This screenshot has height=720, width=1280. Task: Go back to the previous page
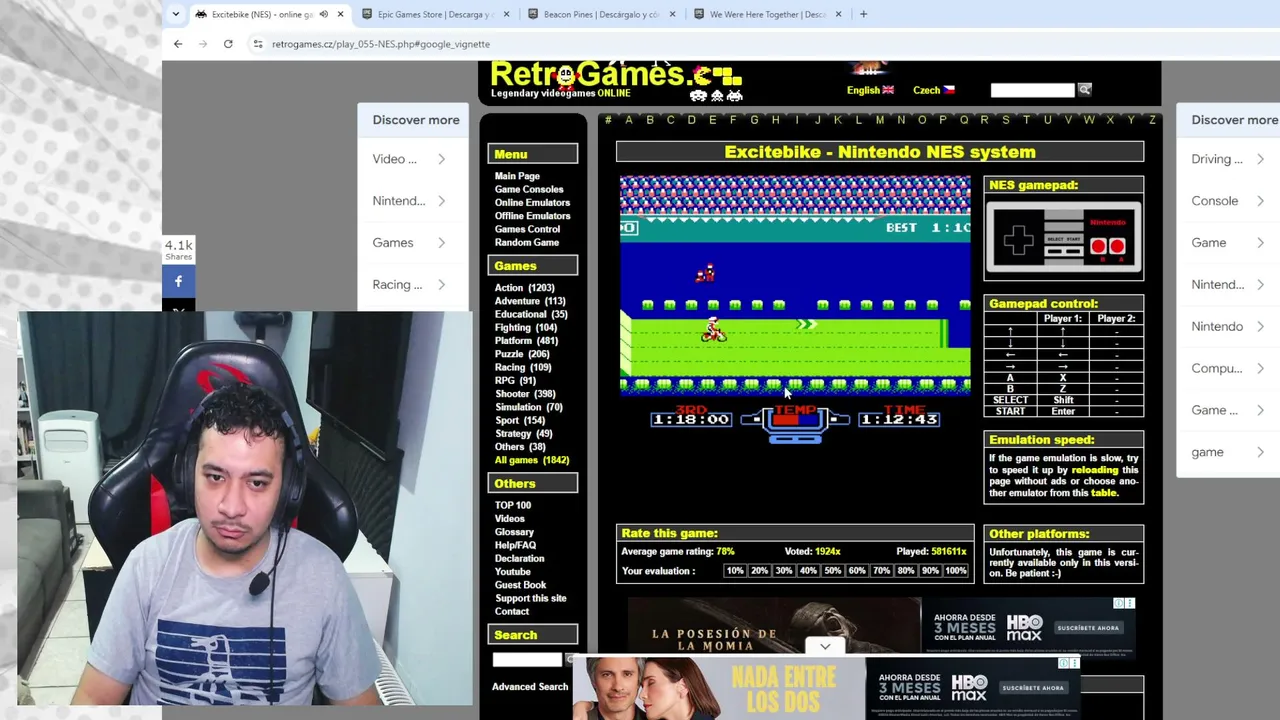pos(178,44)
